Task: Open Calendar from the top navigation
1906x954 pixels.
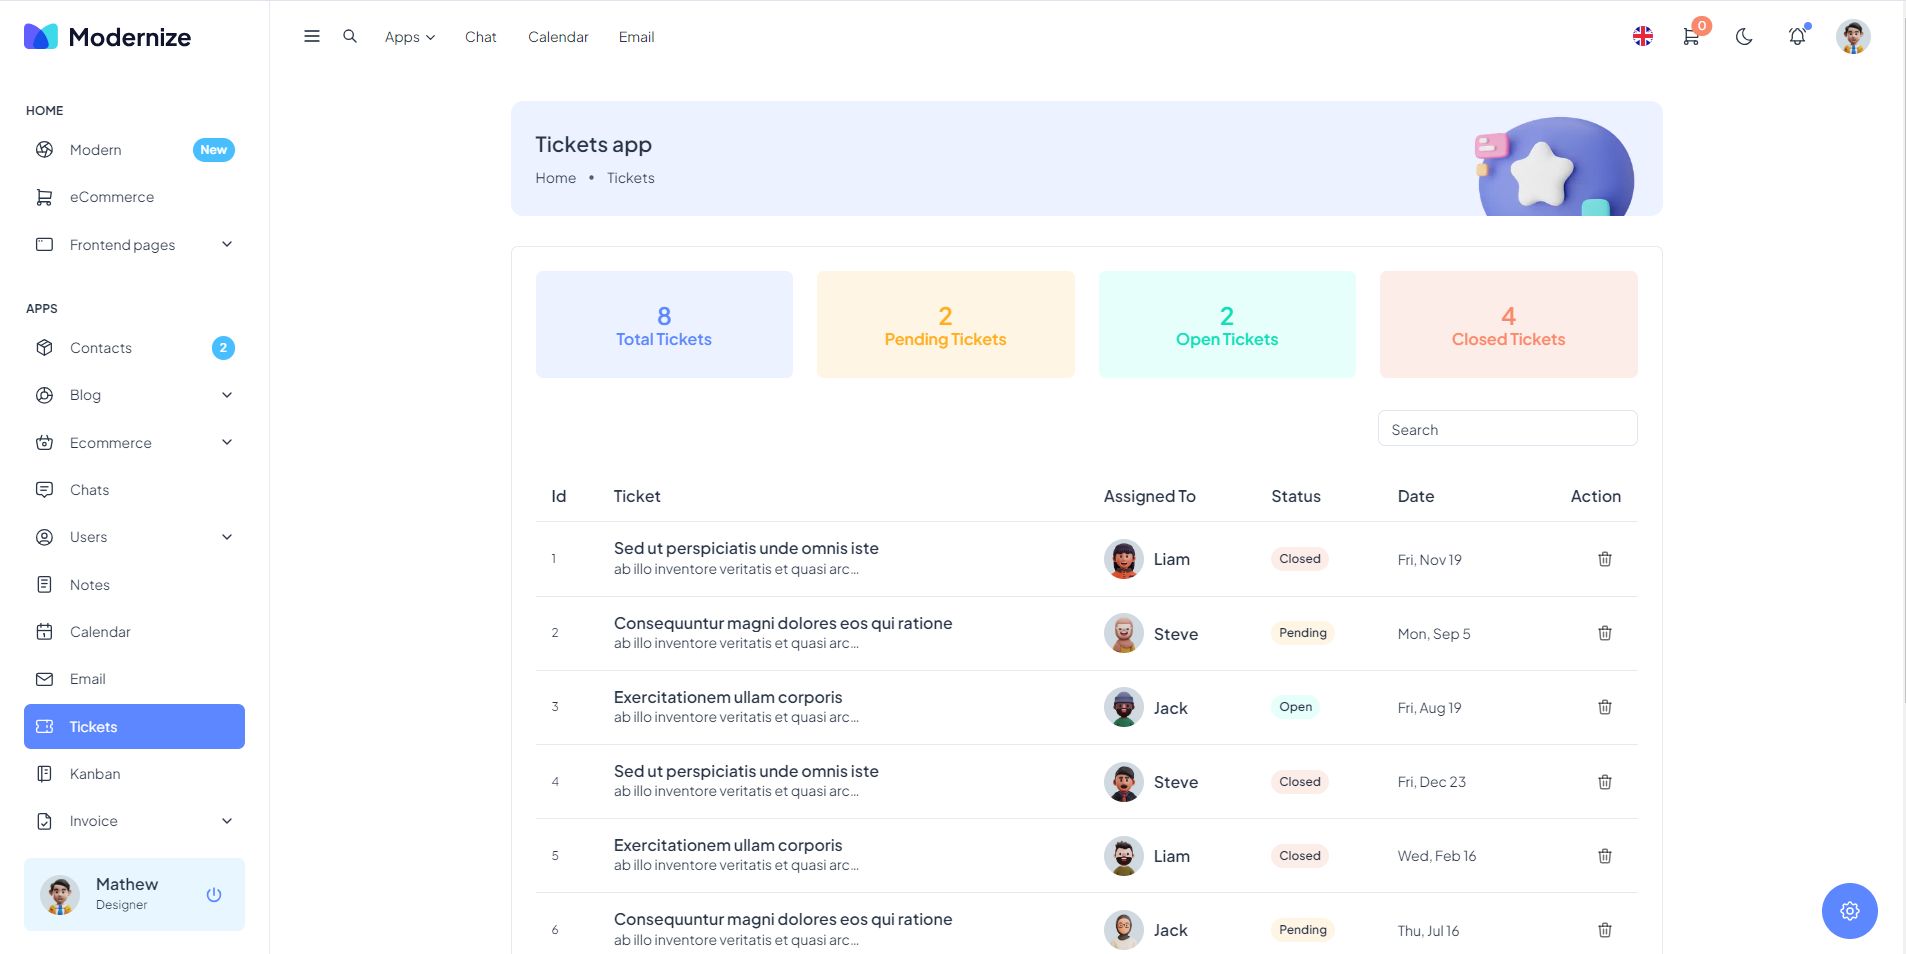Action: [x=558, y=37]
